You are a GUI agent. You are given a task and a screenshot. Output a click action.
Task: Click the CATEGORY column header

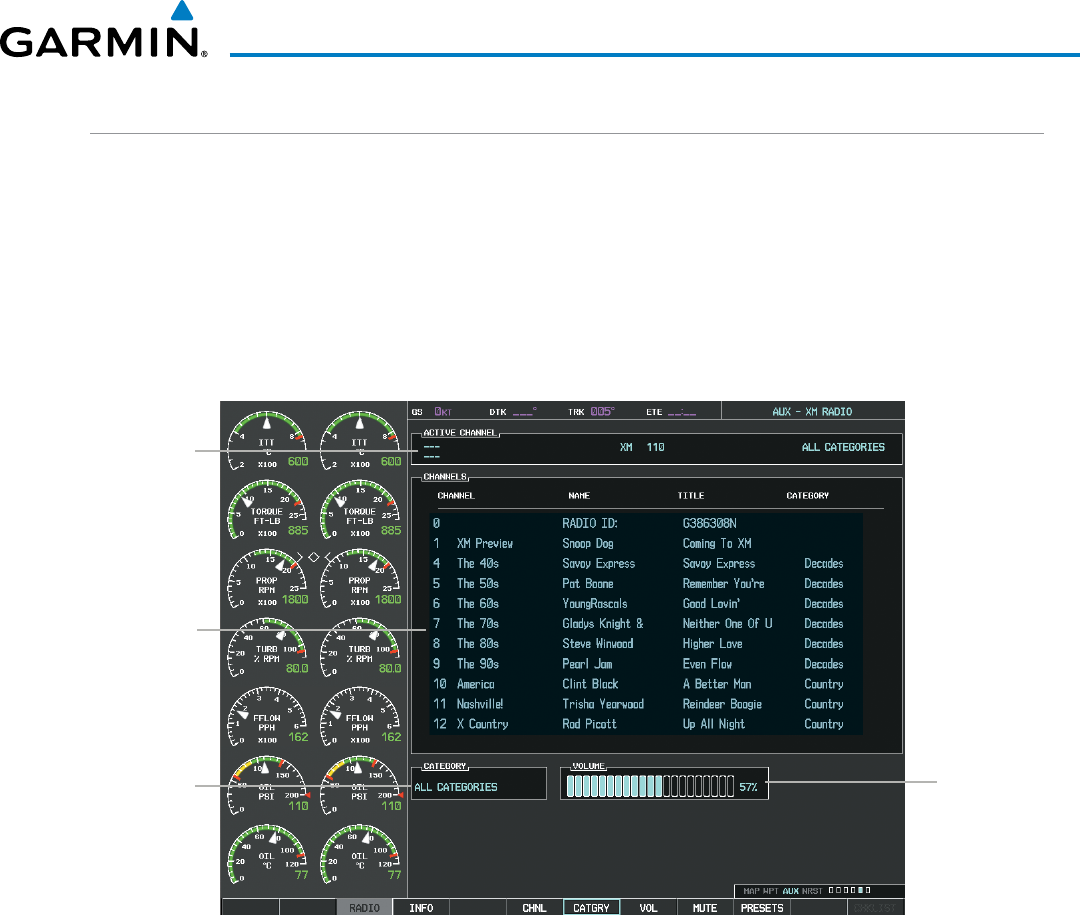(x=807, y=495)
